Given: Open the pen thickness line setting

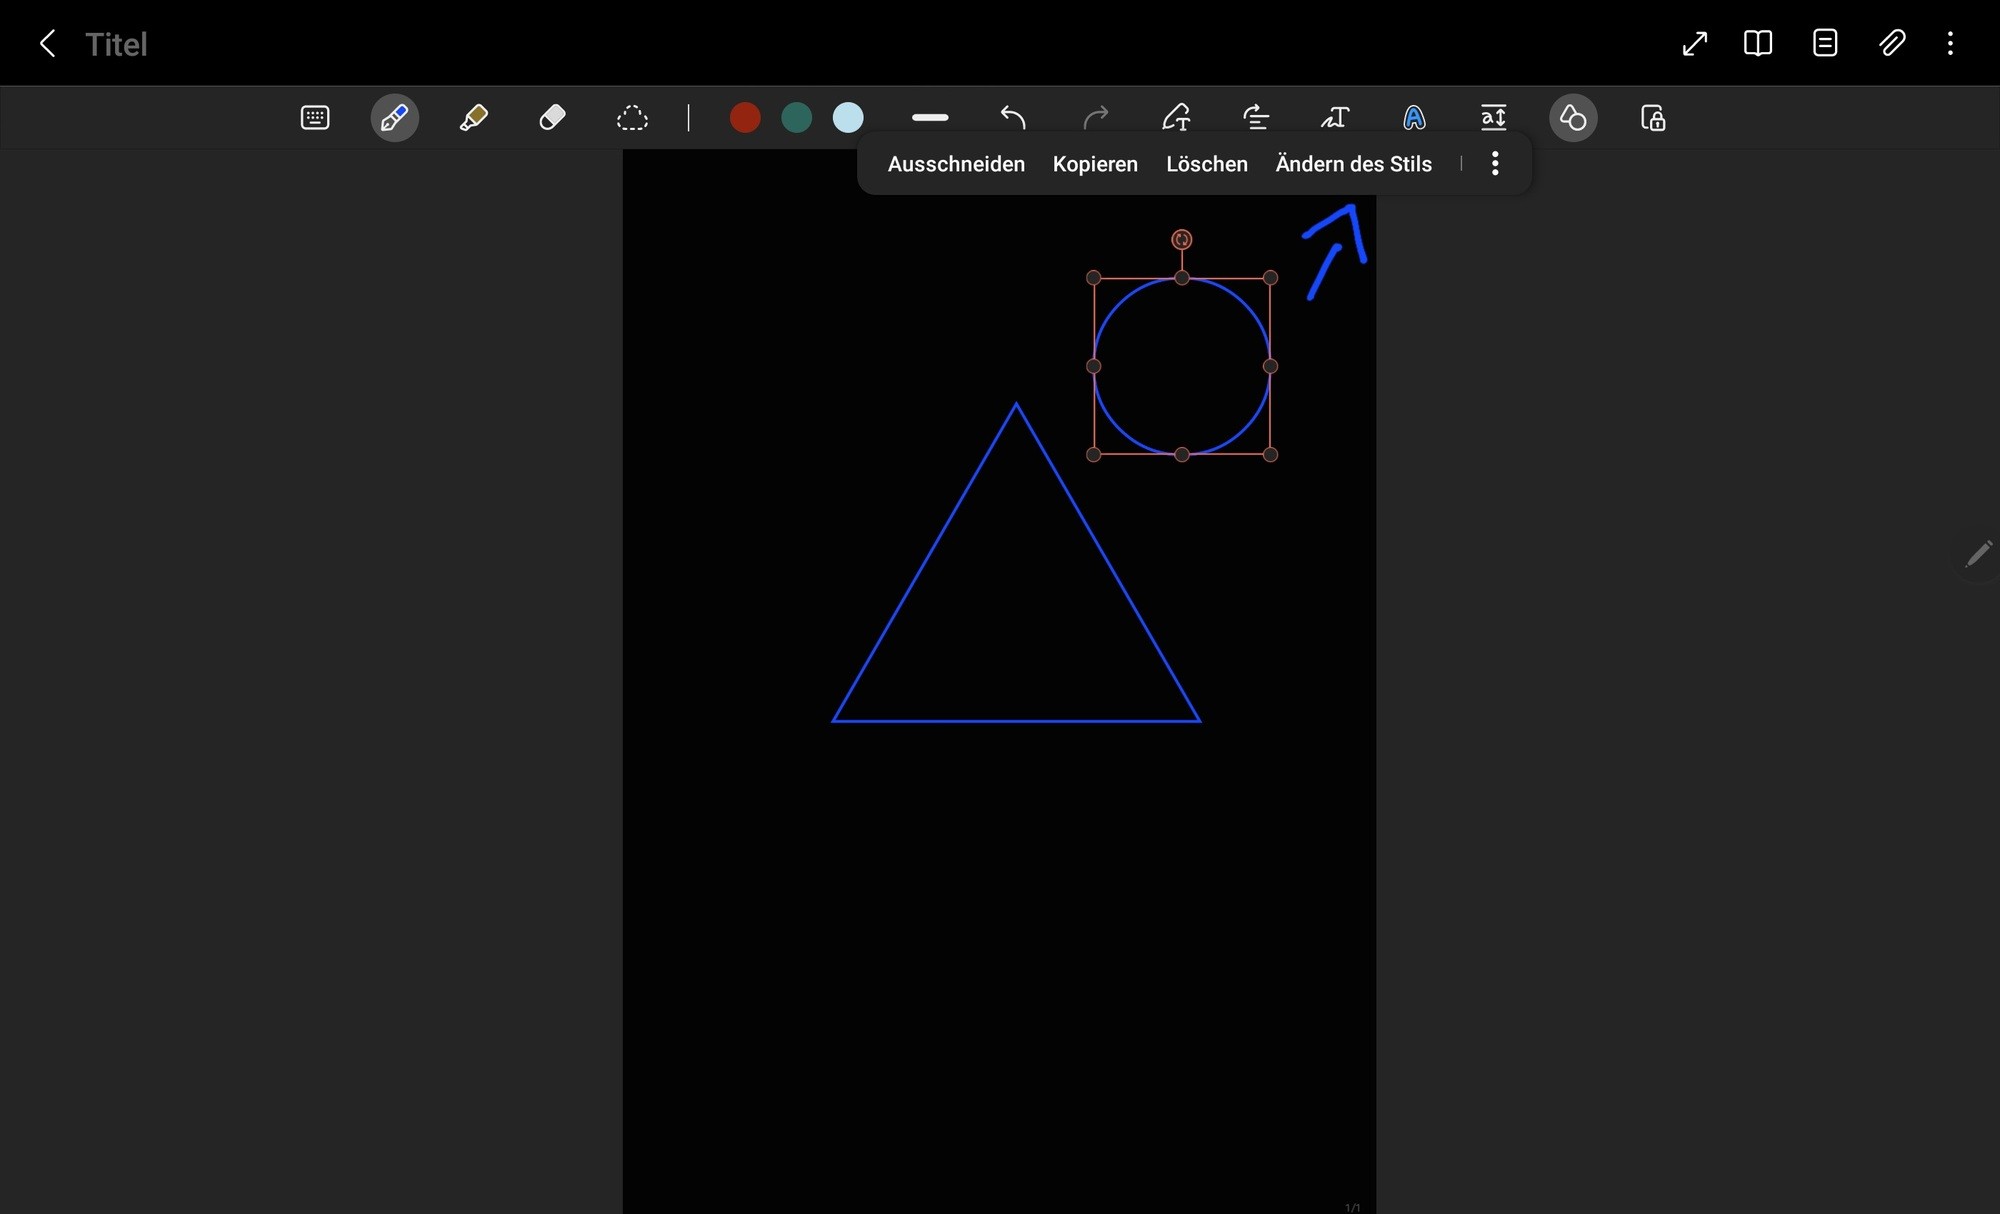Looking at the screenshot, I should [930, 118].
